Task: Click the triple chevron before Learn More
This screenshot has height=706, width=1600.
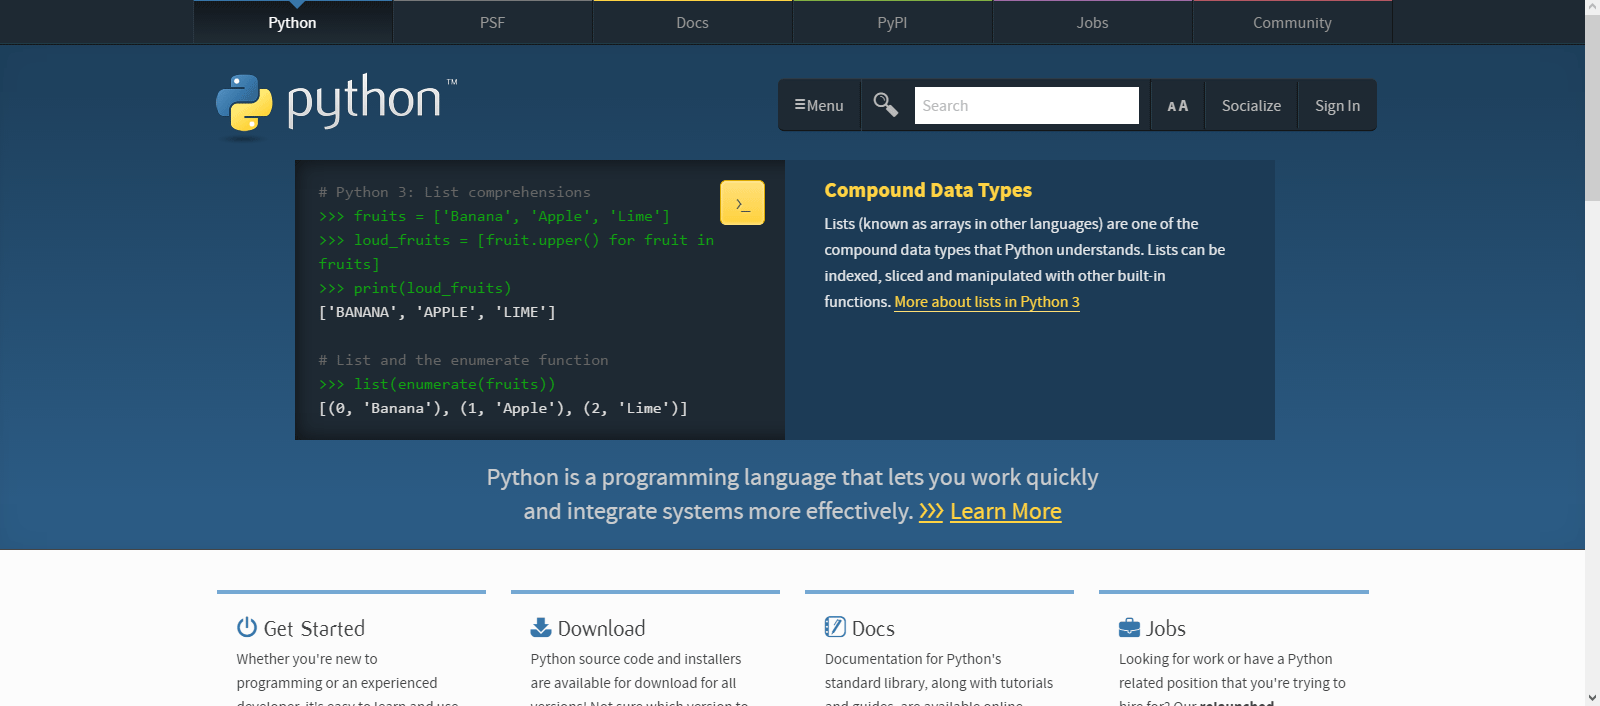Action: [931, 511]
